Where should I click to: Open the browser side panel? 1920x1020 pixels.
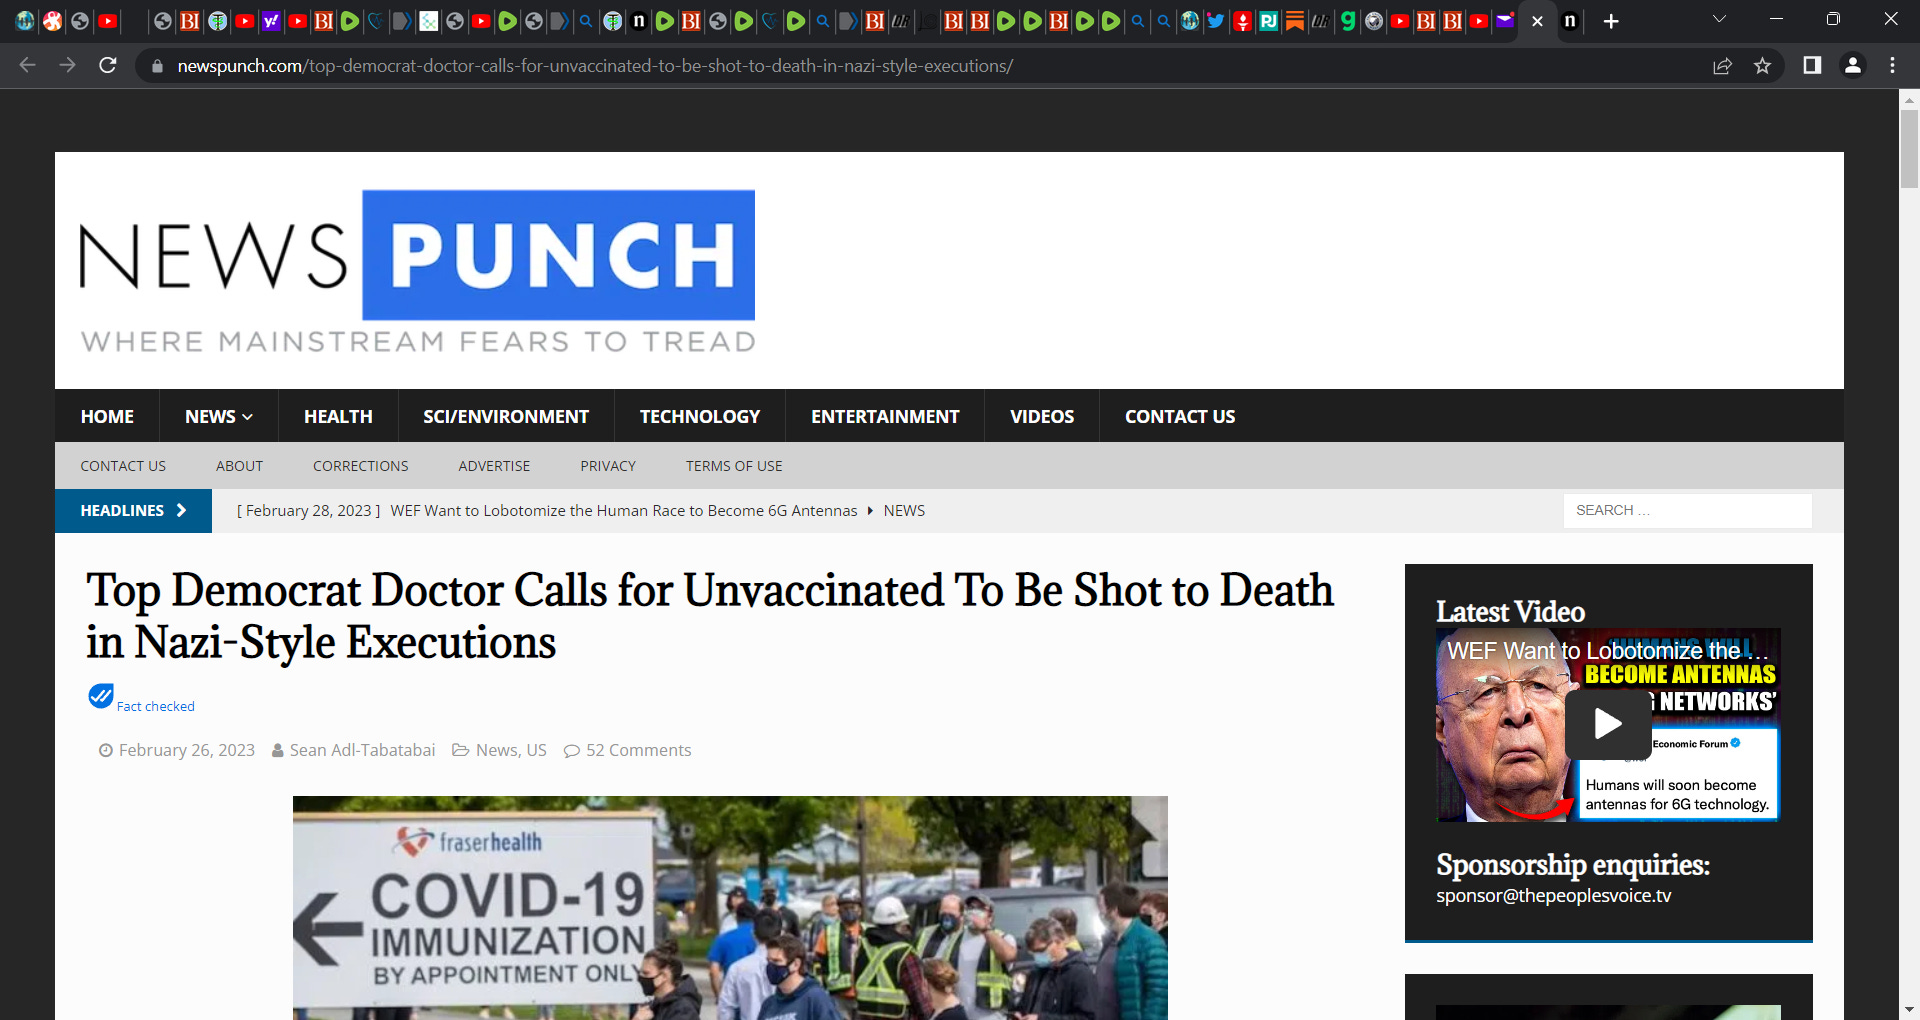click(x=1812, y=65)
